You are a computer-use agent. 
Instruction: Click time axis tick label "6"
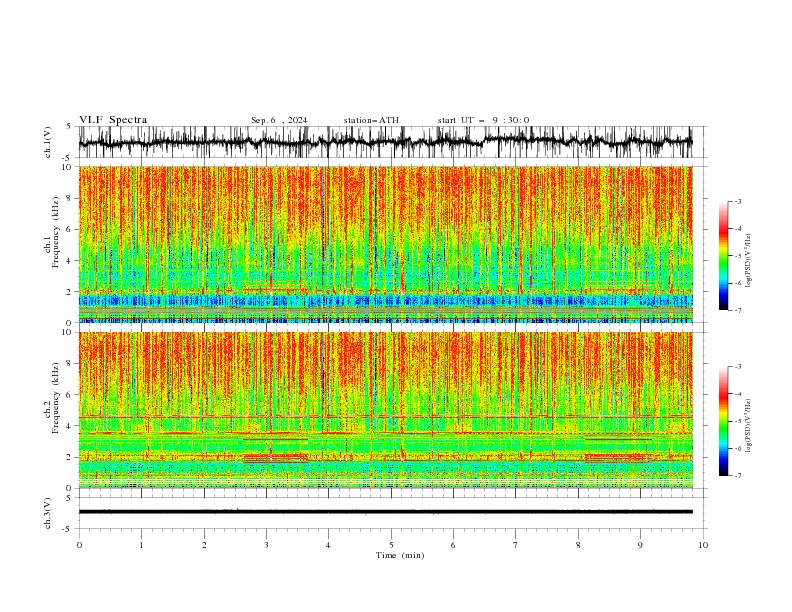[x=453, y=545]
